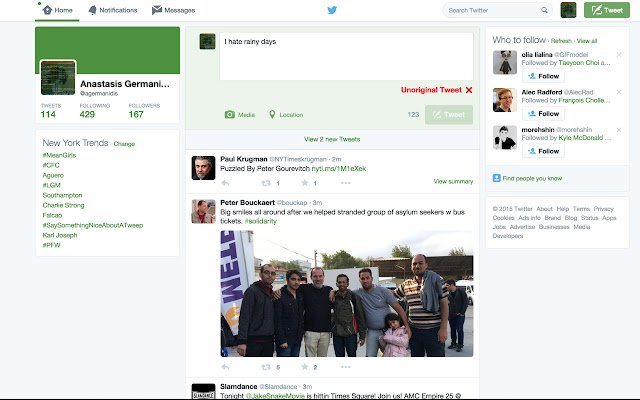Open the Karl Joseph trend
The height and width of the screenshot is (400, 640).
tap(60, 235)
